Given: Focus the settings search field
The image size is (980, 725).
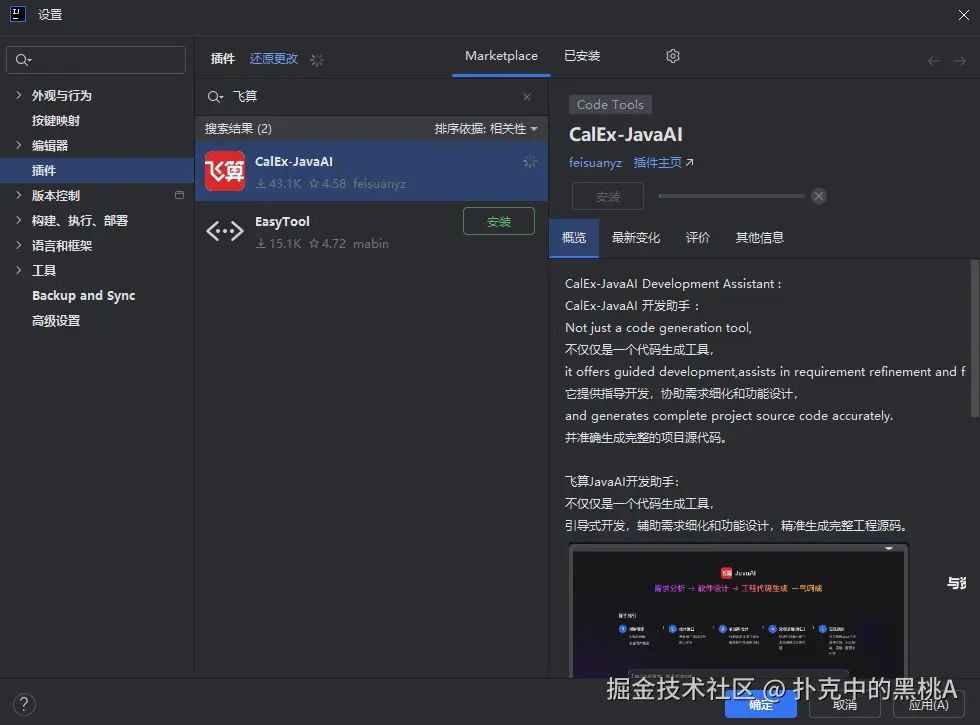Looking at the screenshot, I should point(96,60).
